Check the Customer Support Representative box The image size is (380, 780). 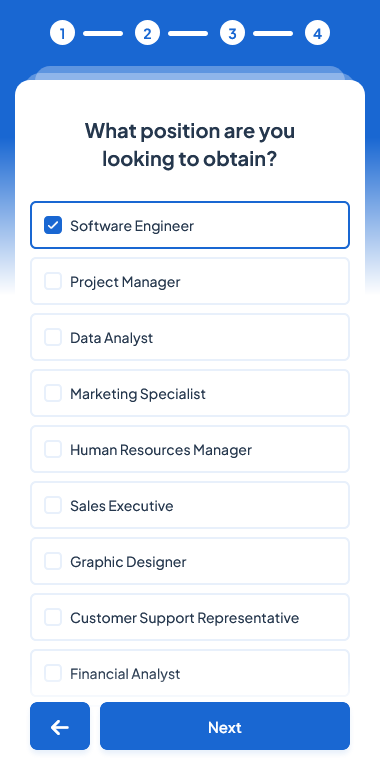[53, 617]
